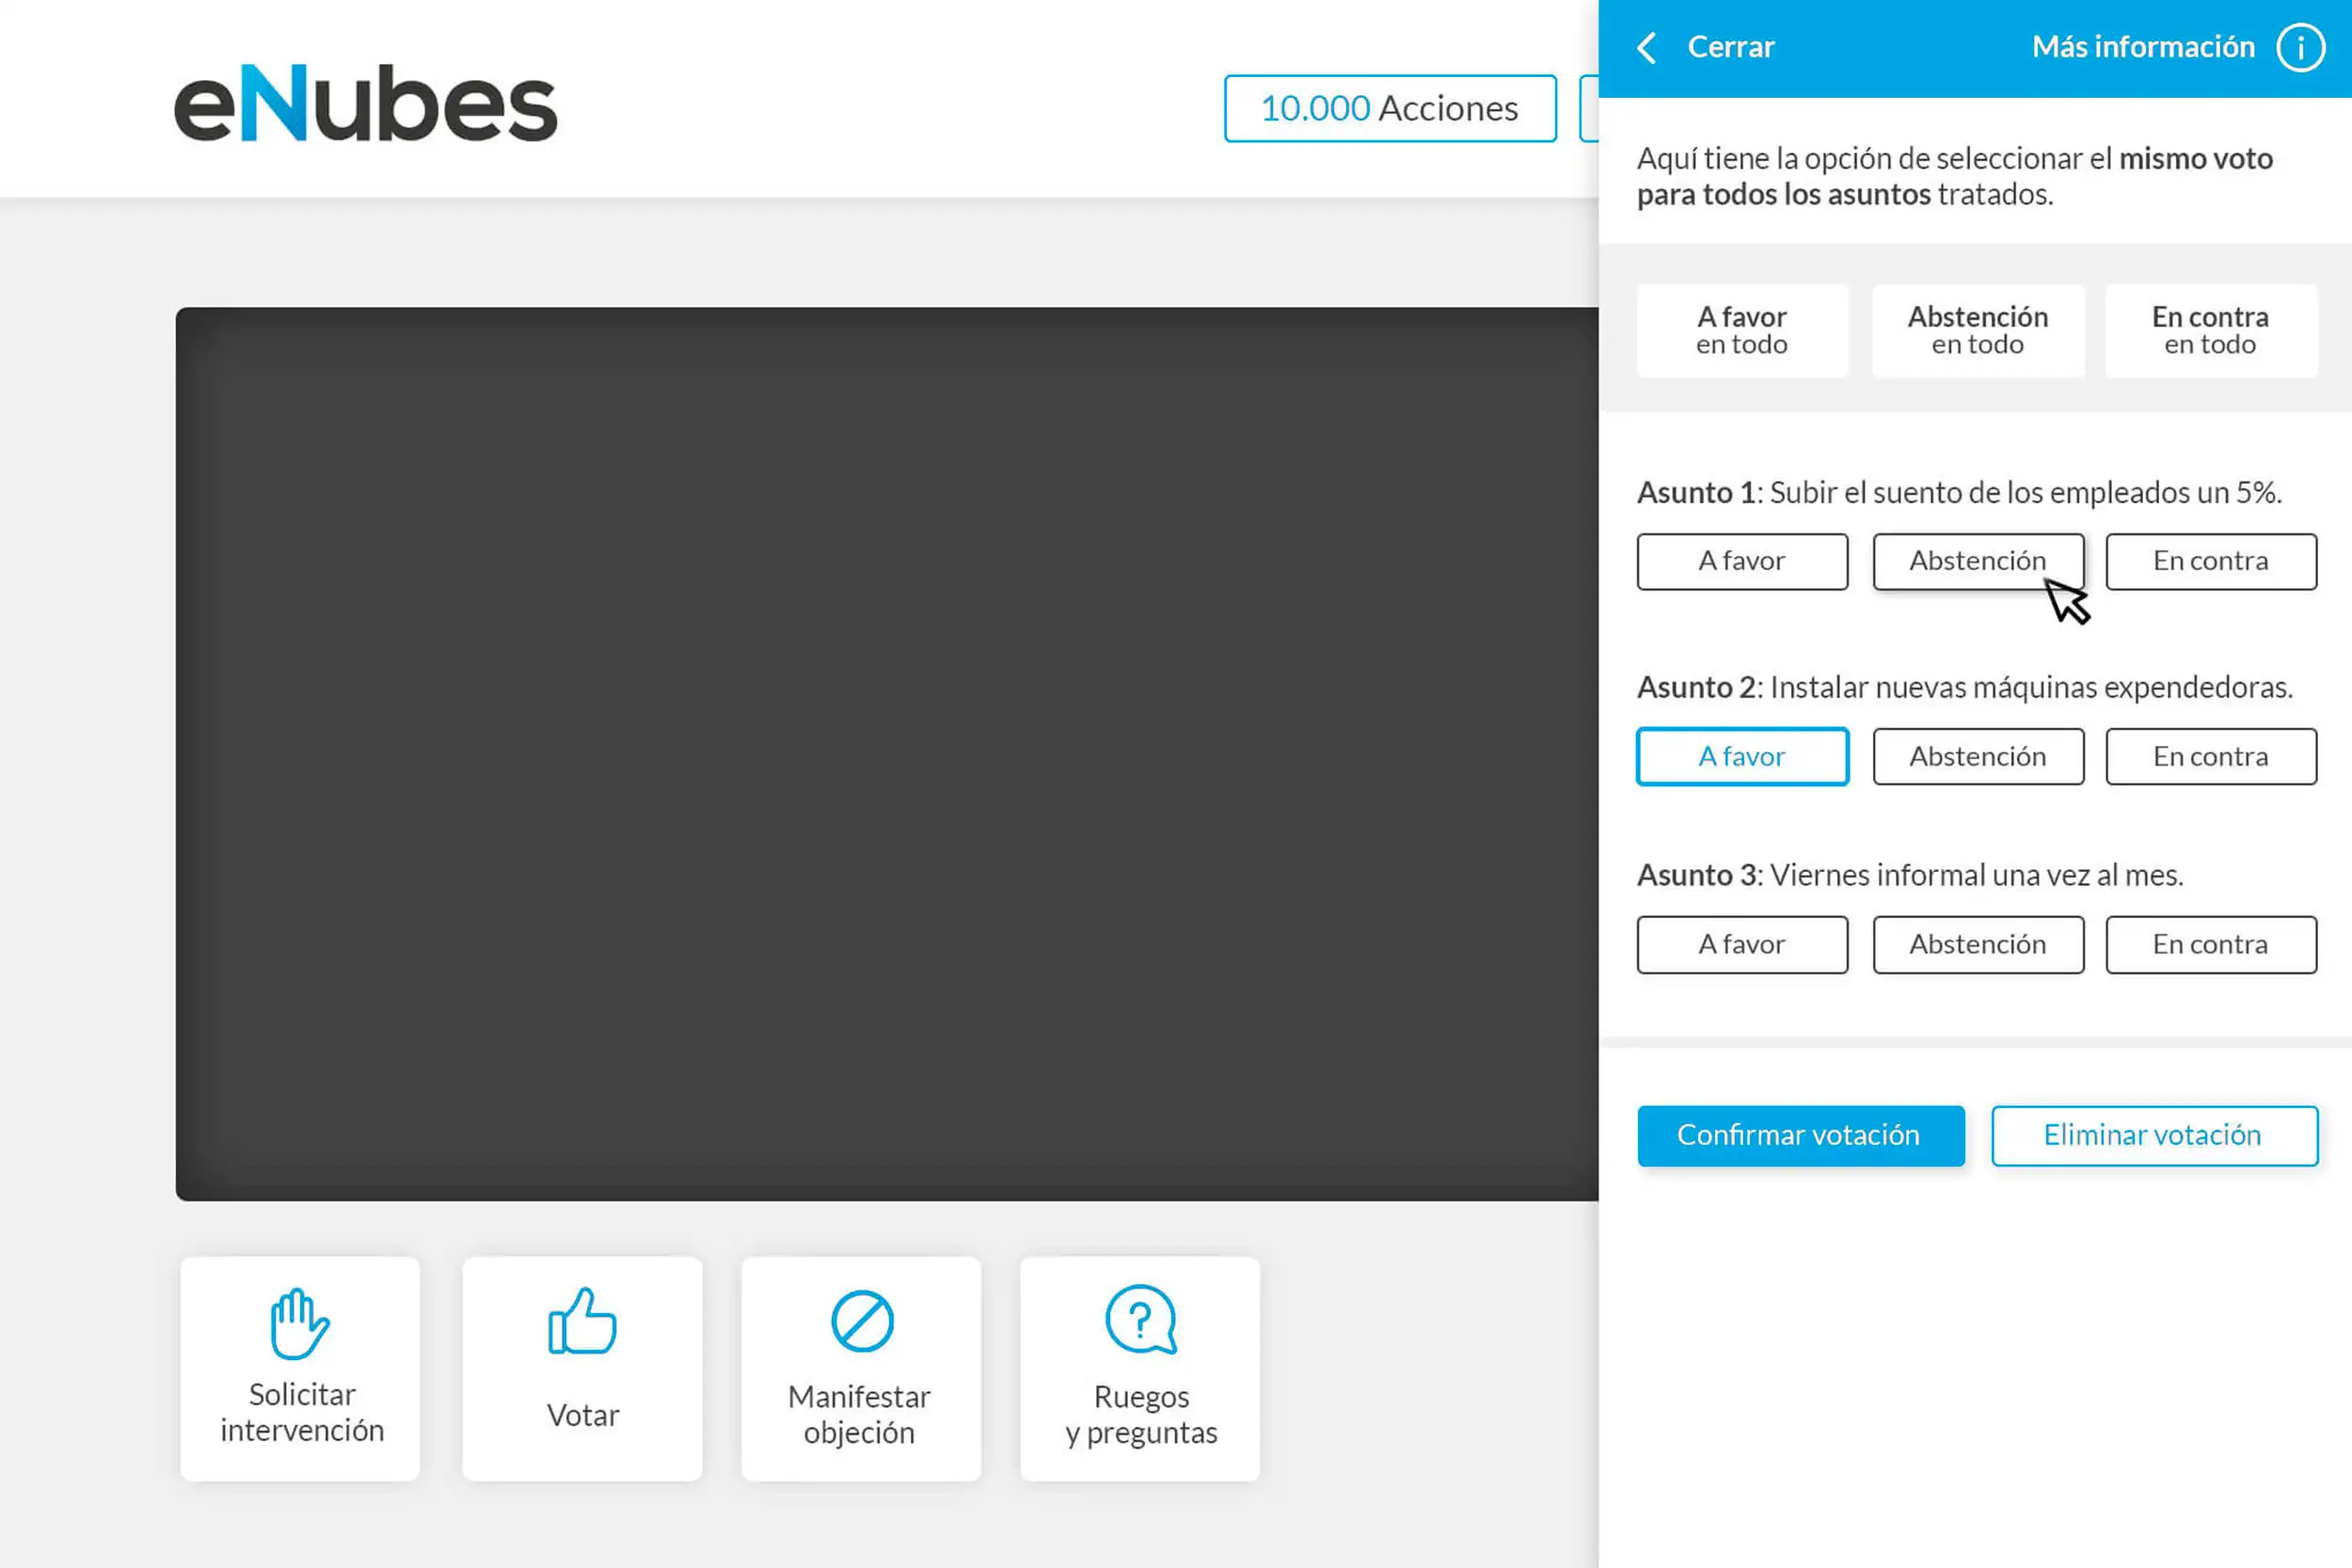
Task: Select En contra for Asunto 3
Action: 2210,945
